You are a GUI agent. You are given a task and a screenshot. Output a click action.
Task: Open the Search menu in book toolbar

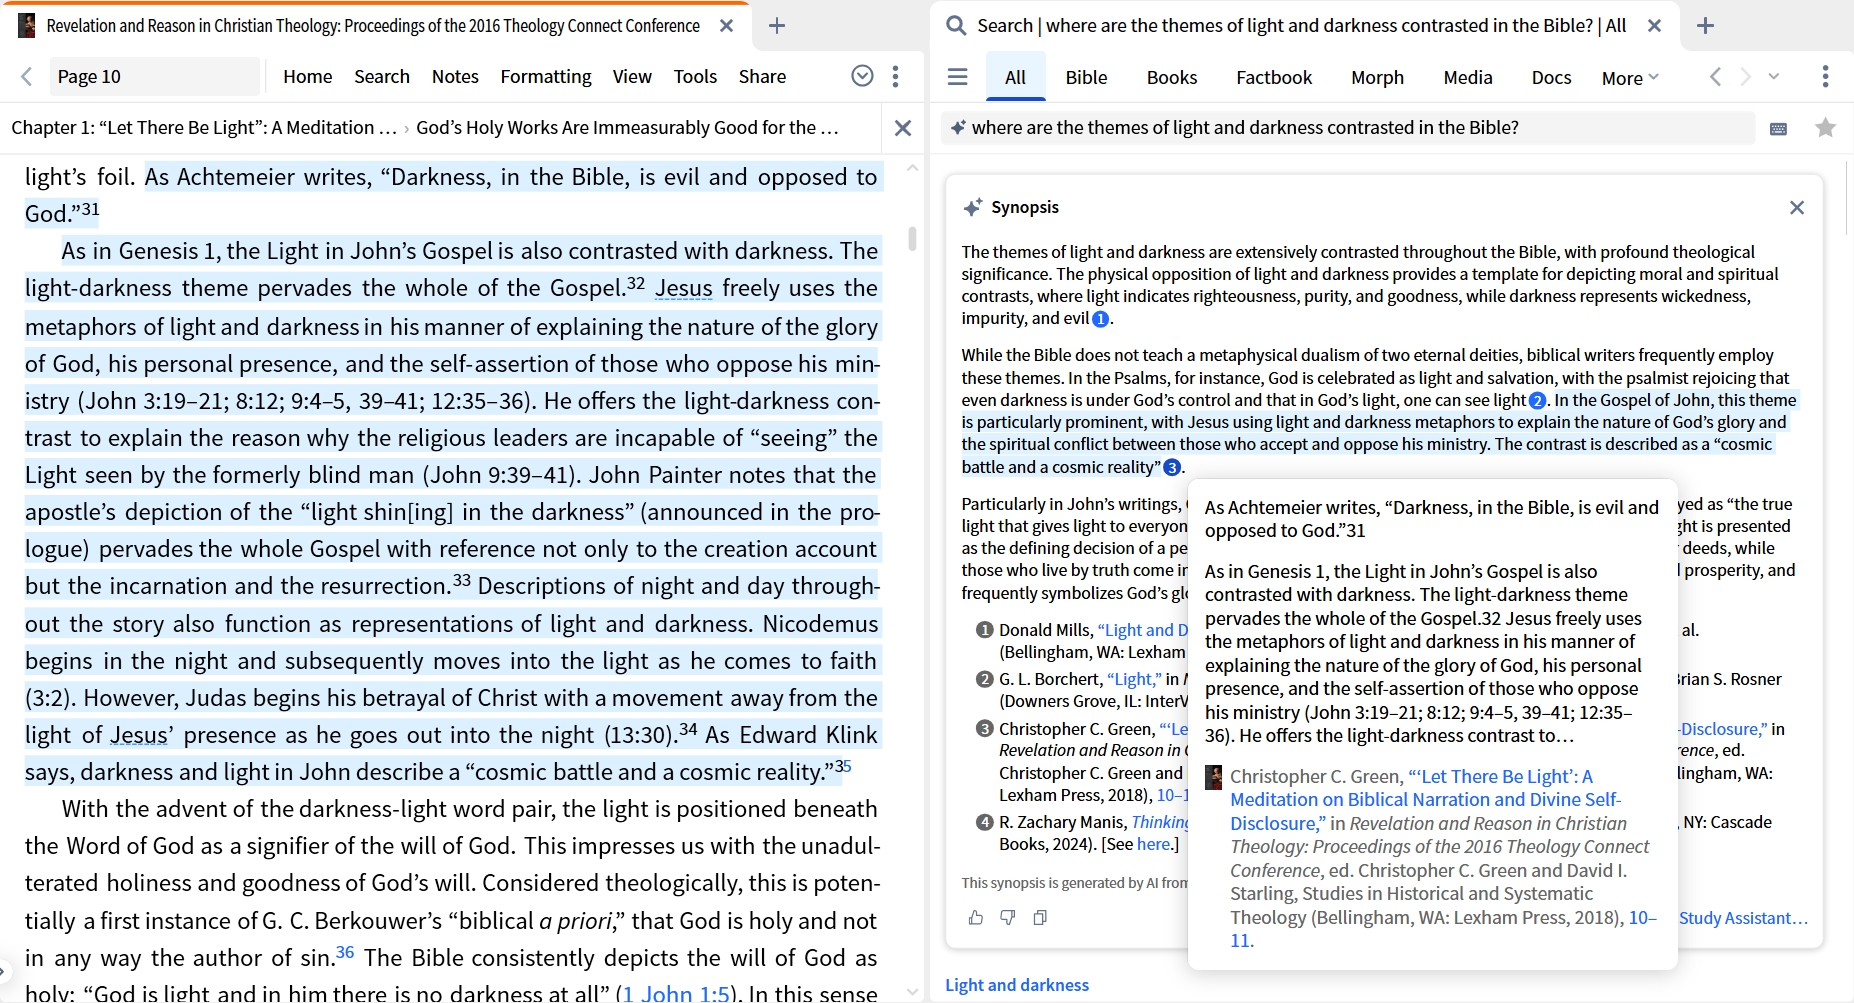pos(382,76)
